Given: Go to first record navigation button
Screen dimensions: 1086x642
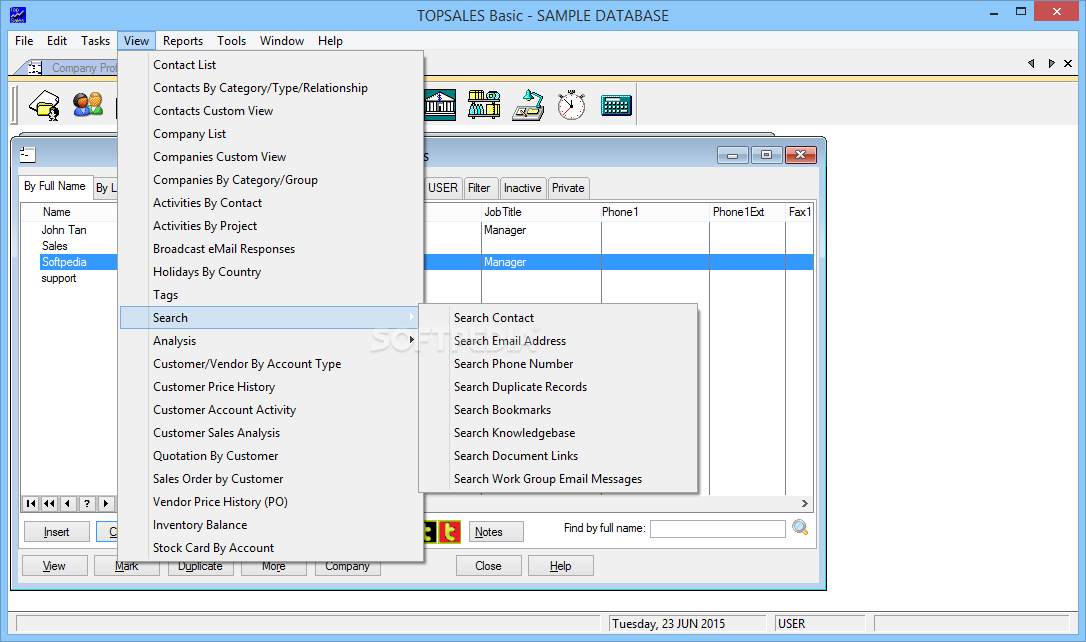Looking at the screenshot, I should pyautogui.click(x=30, y=503).
